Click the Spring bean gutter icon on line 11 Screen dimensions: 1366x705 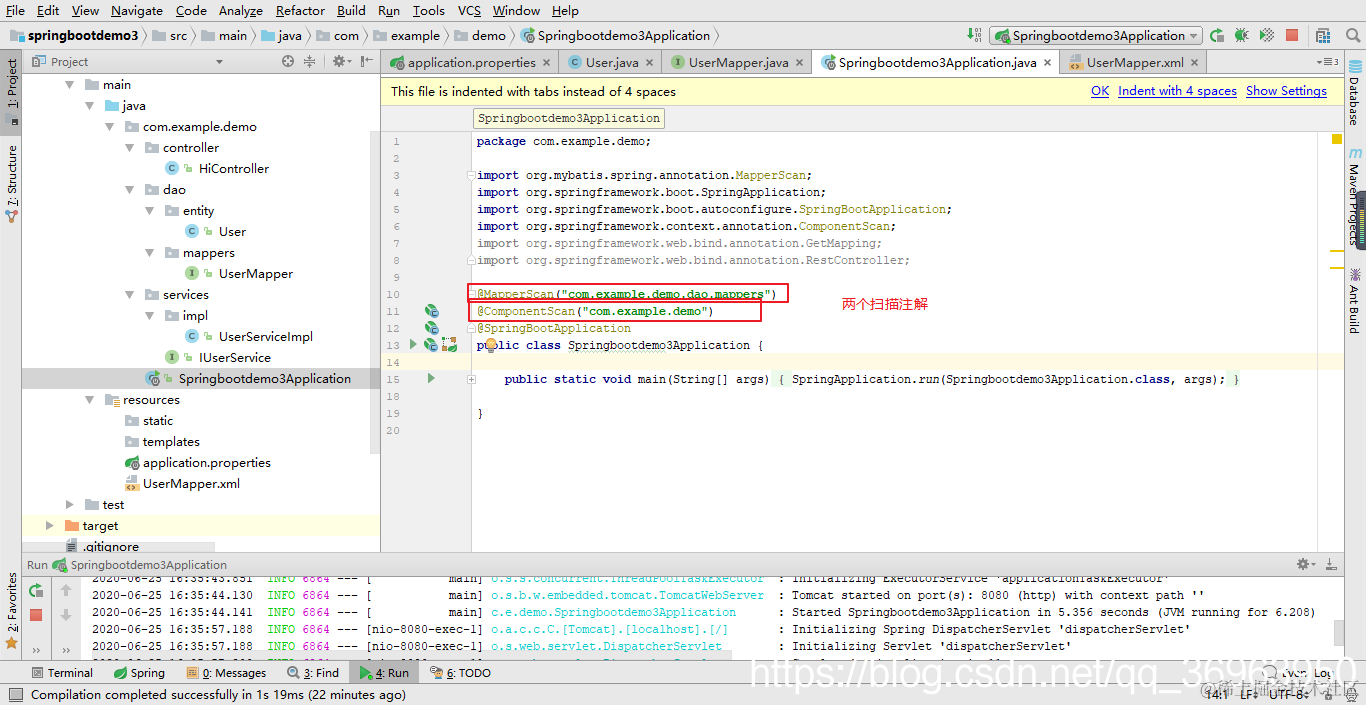coord(431,311)
